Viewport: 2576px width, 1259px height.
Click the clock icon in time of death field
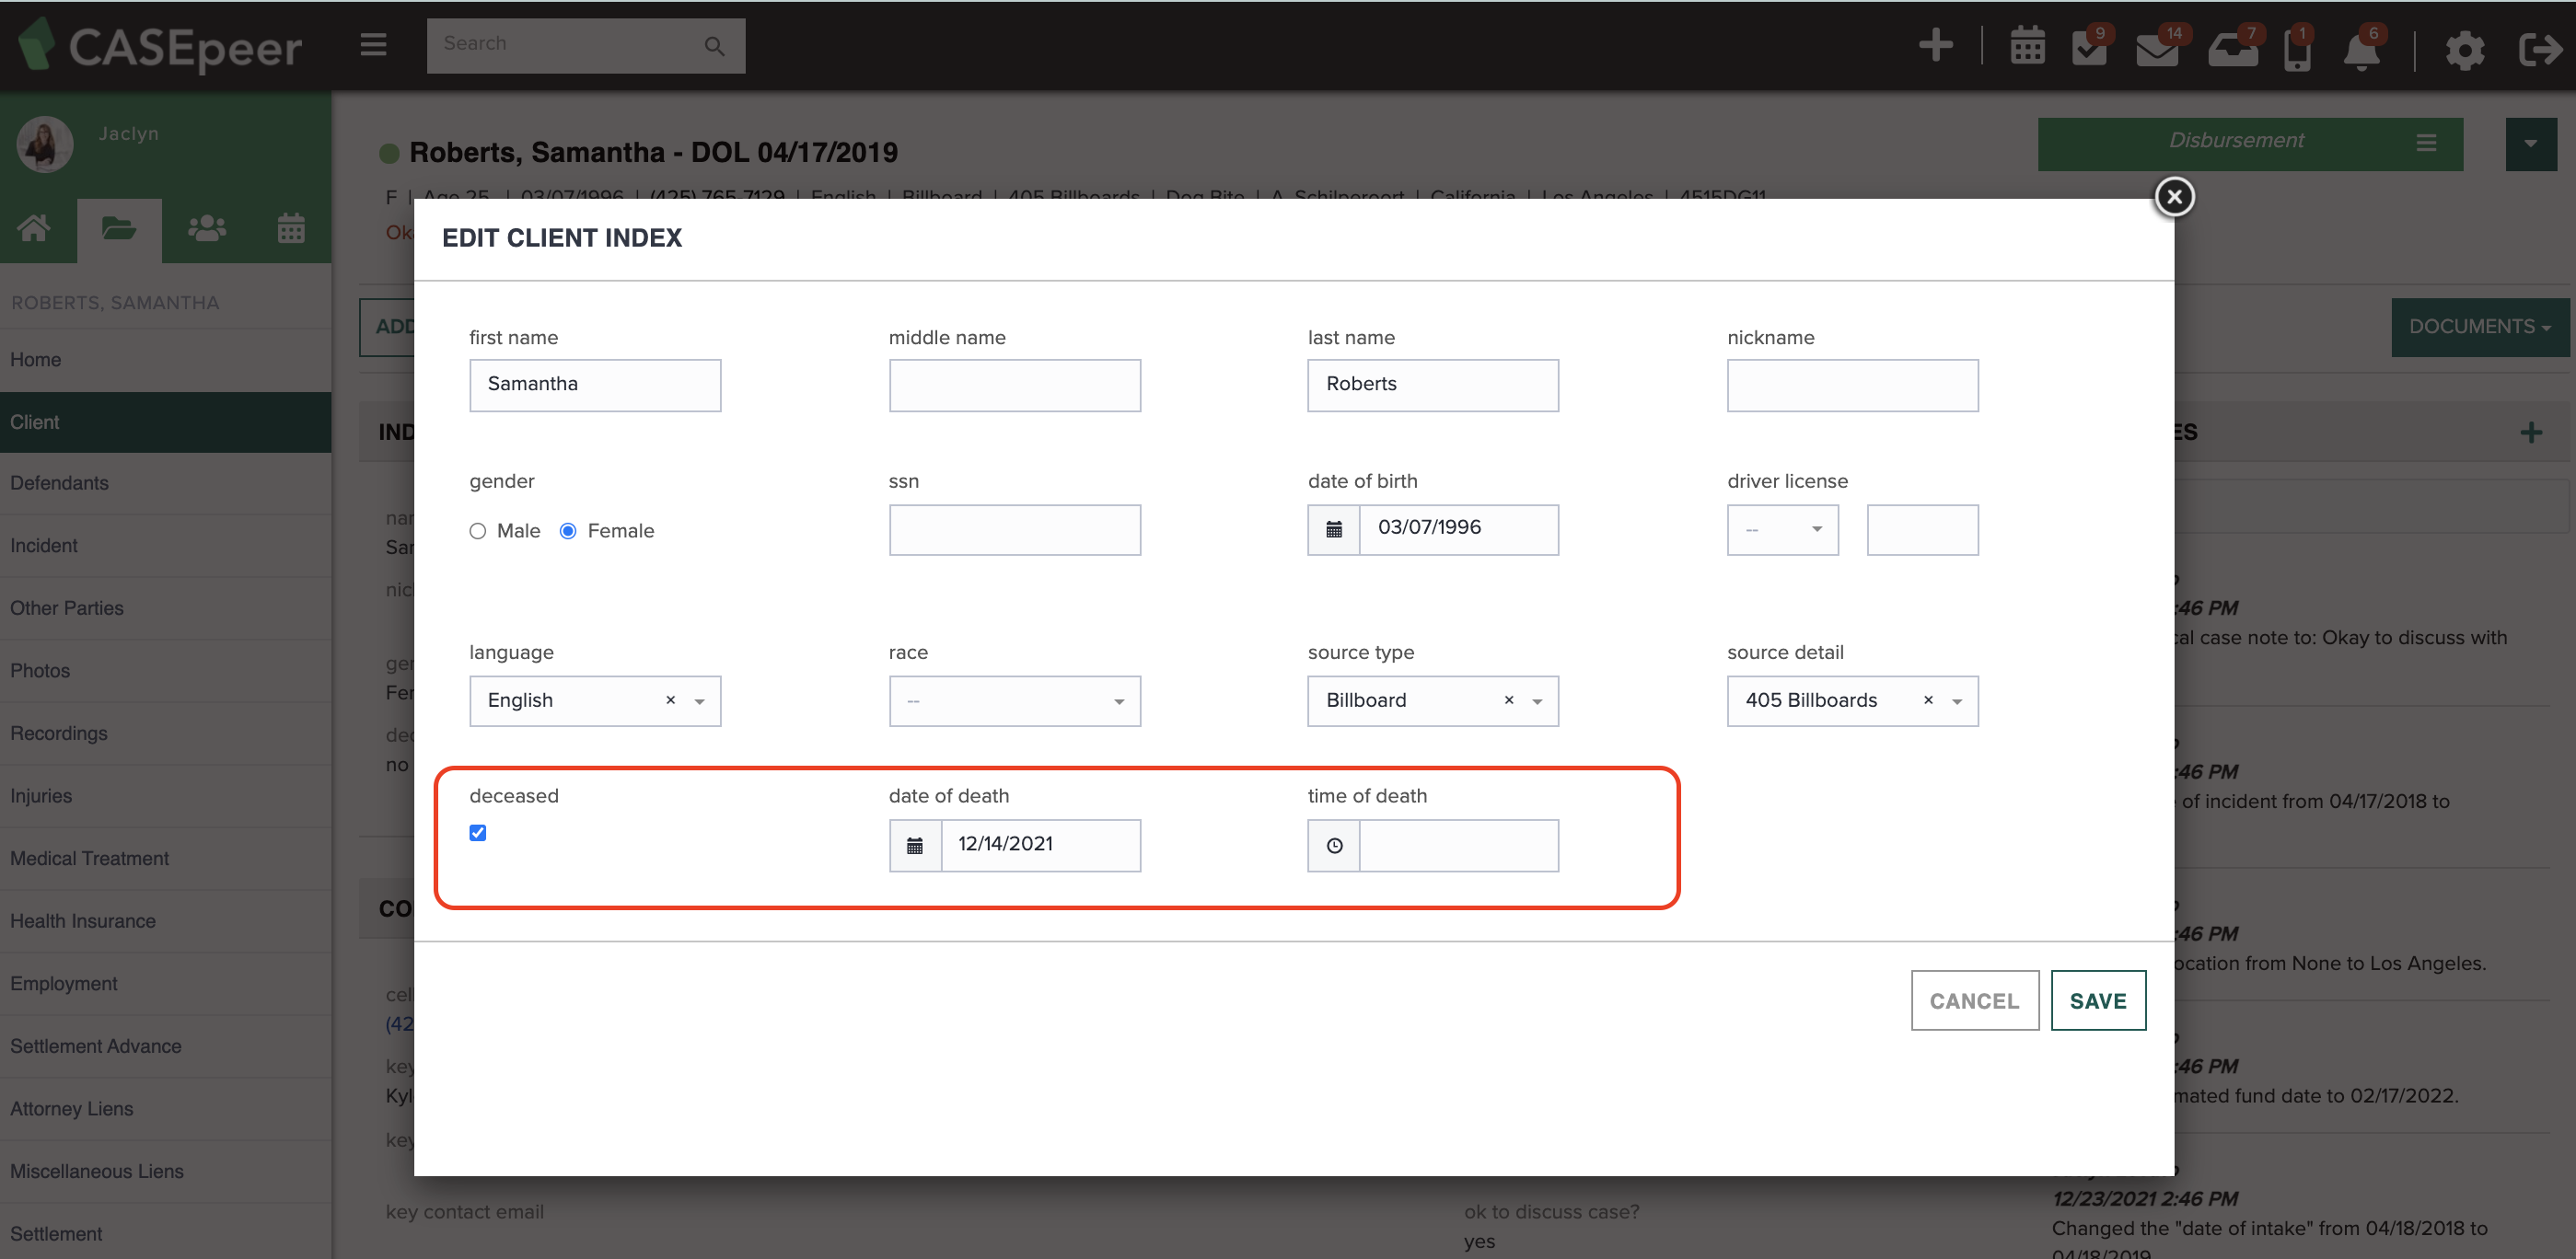click(1333, 845)
